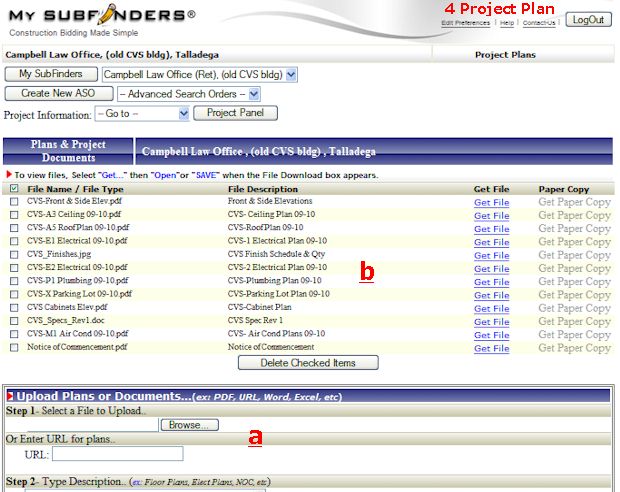Select the Notice of Commencement.pdf checkbox
This screenshot has width=620, height=492.
pyautogui.click(x=14, y=348)
